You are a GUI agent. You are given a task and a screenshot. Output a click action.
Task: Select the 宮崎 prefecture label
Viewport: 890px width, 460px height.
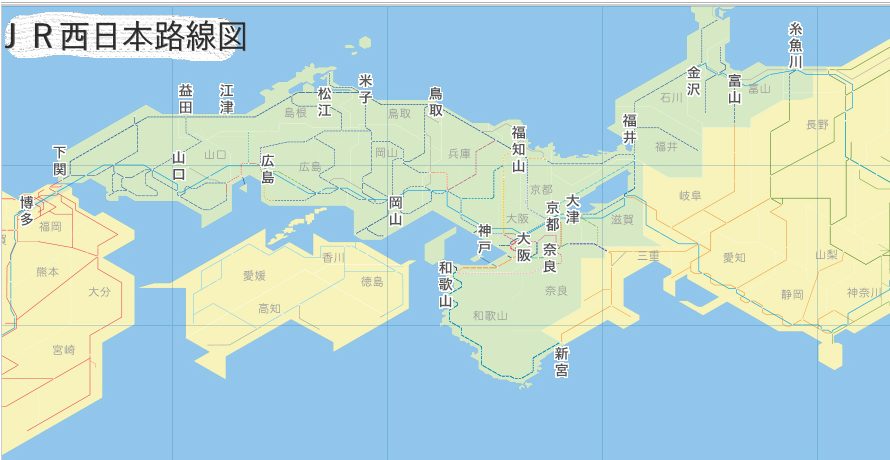[x=63, y=349]
